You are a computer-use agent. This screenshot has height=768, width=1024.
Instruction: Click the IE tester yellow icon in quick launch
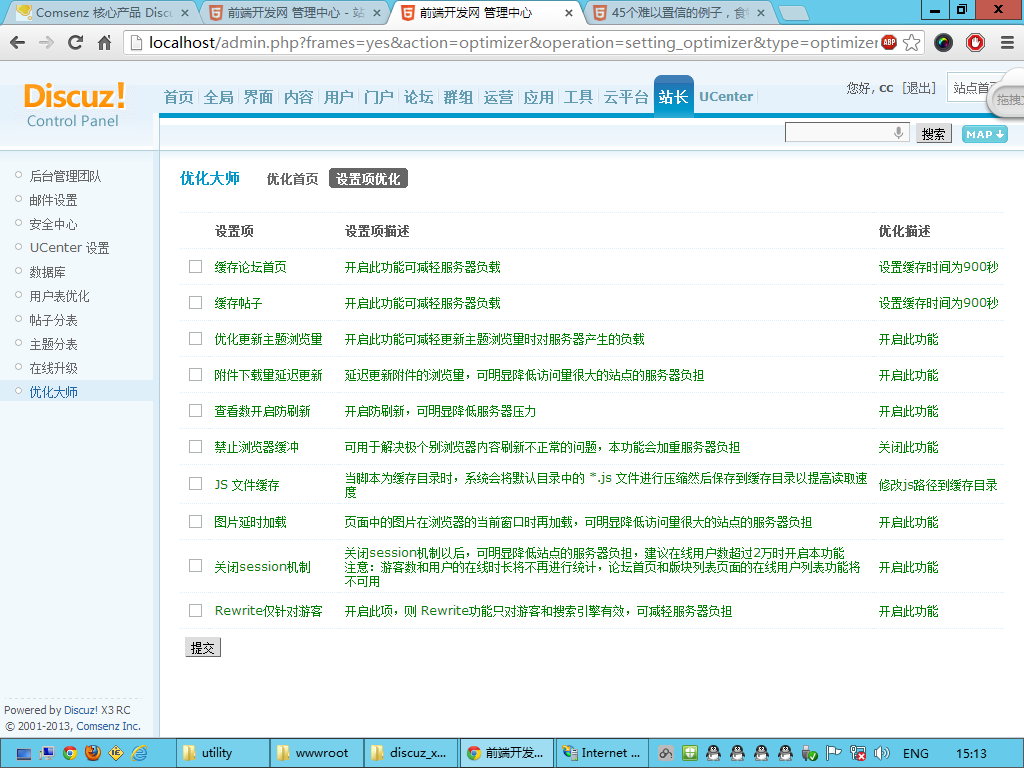click(116, 753)
